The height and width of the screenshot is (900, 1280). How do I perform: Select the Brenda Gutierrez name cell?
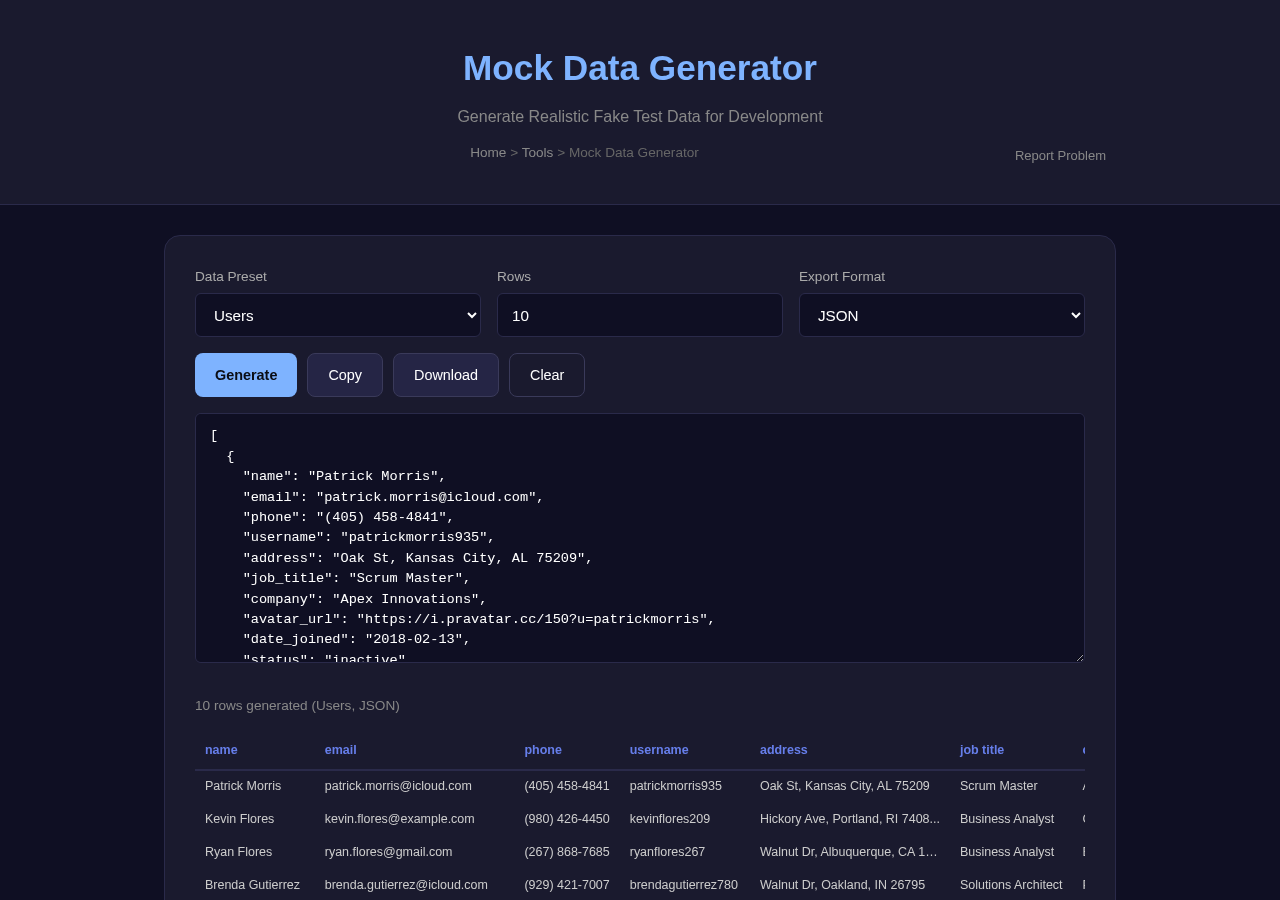point(252,885)
